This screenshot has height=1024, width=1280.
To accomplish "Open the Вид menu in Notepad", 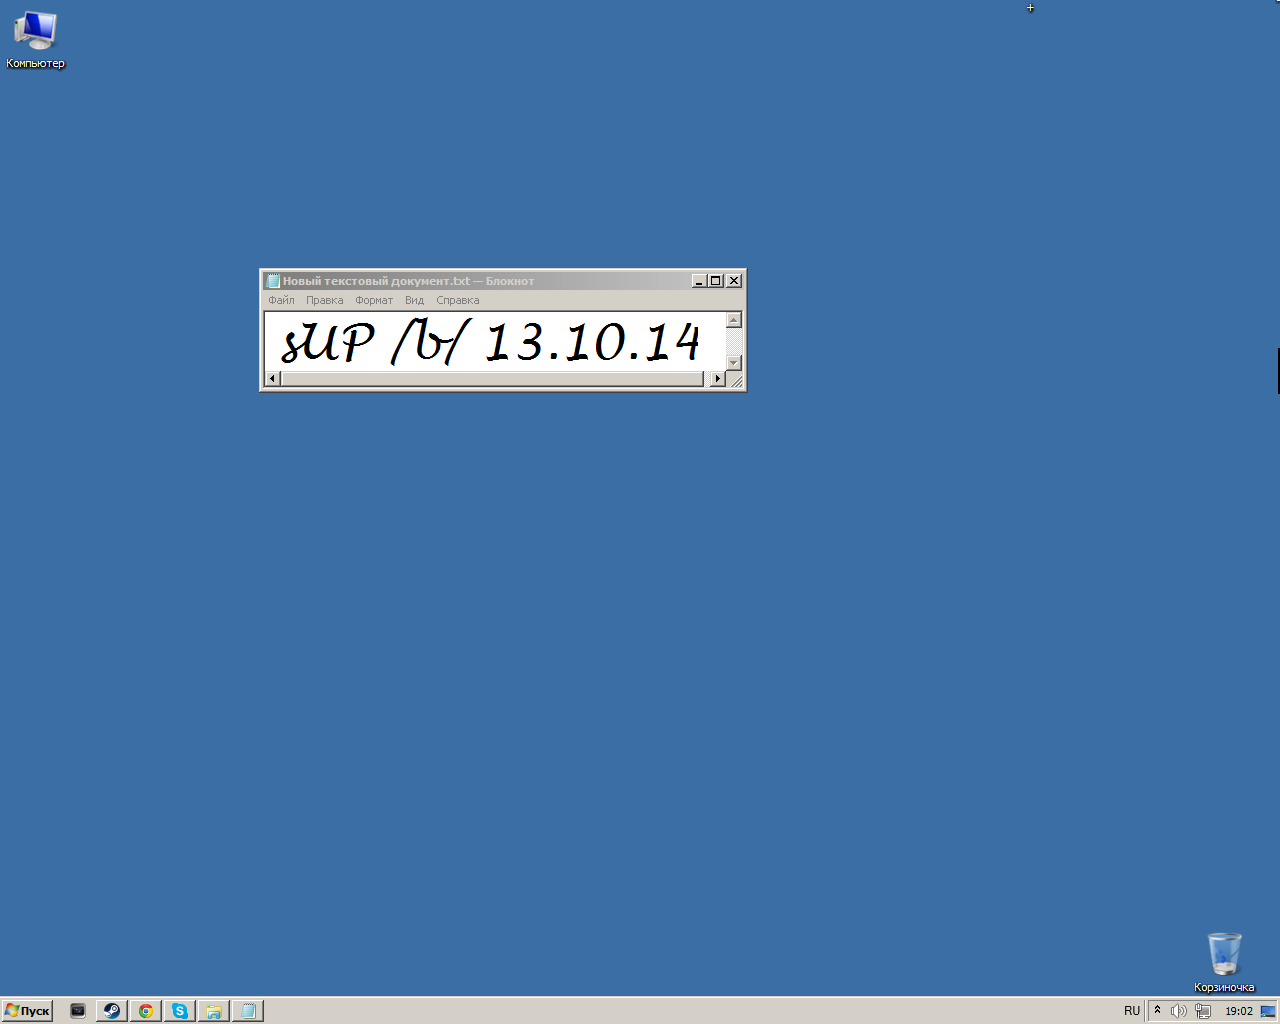I will 414,300.
